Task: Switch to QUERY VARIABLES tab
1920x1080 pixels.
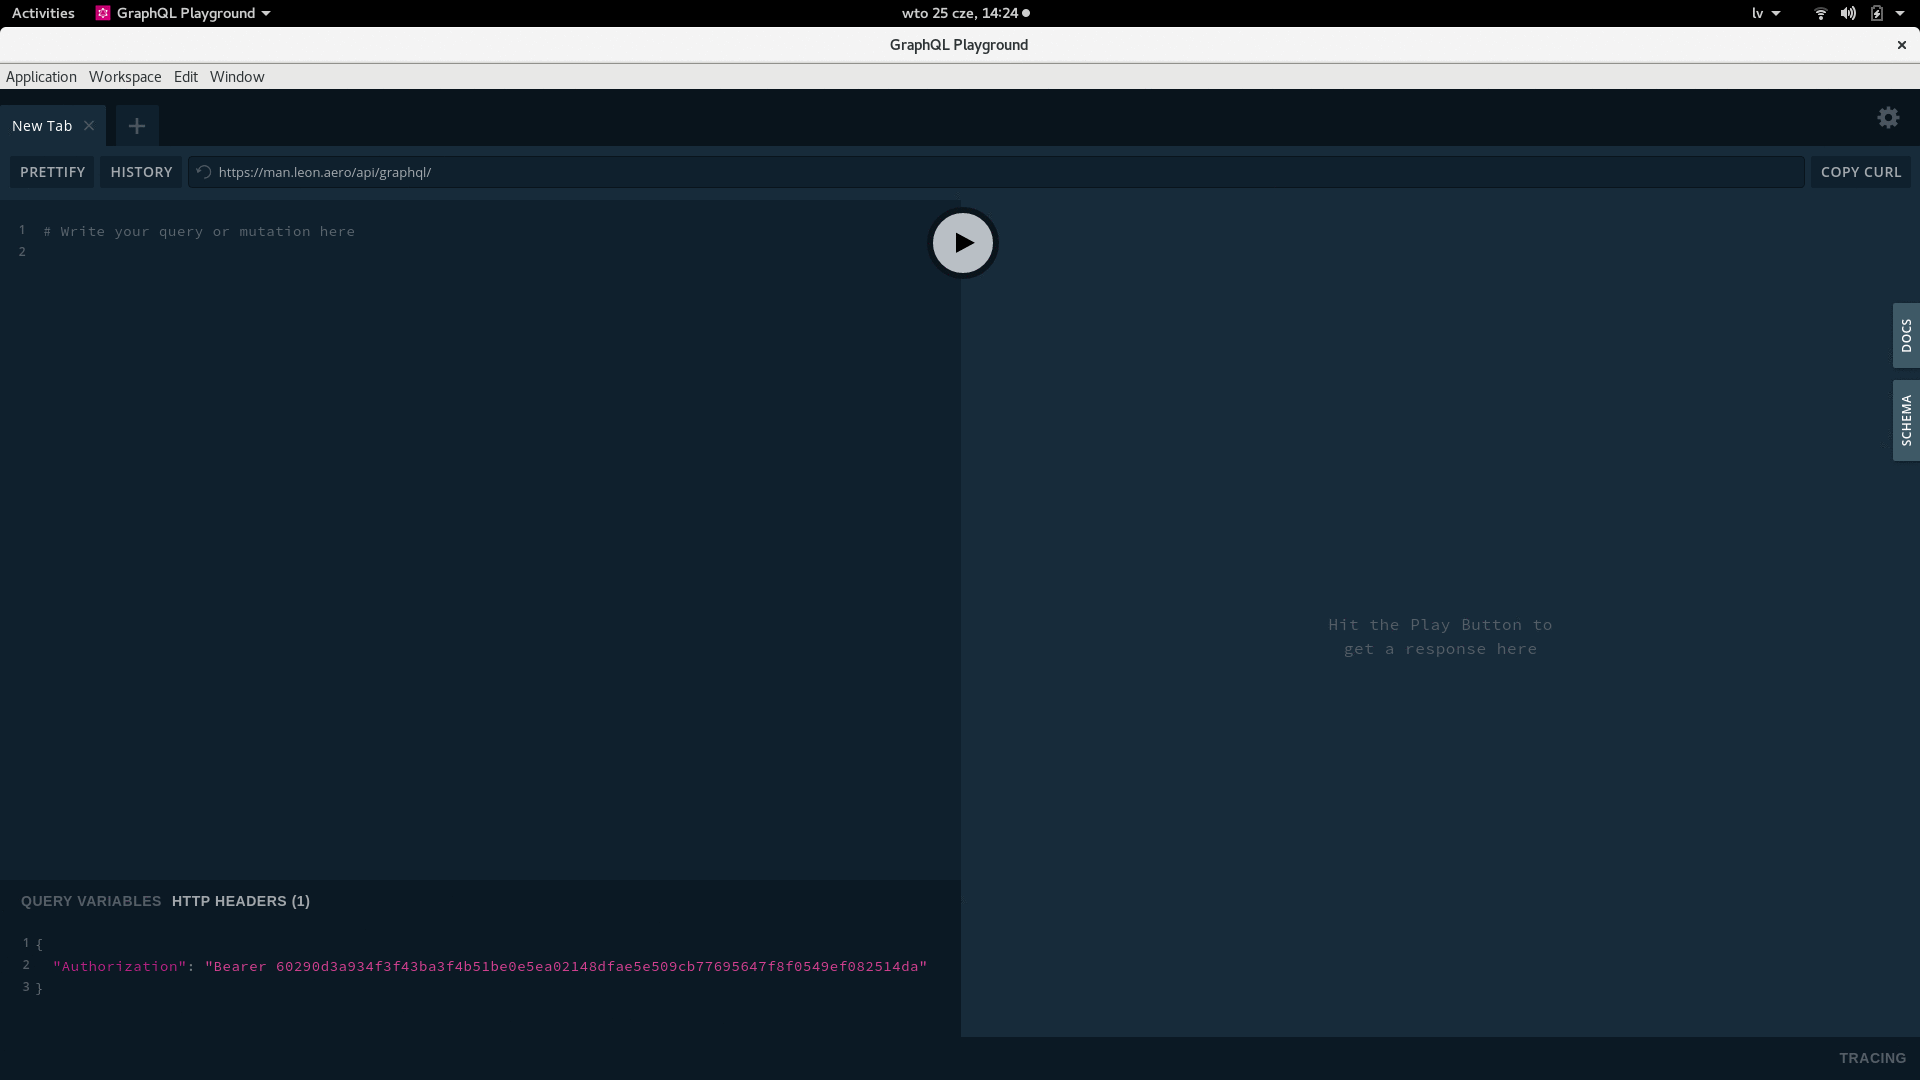Action: click(91, 901)
